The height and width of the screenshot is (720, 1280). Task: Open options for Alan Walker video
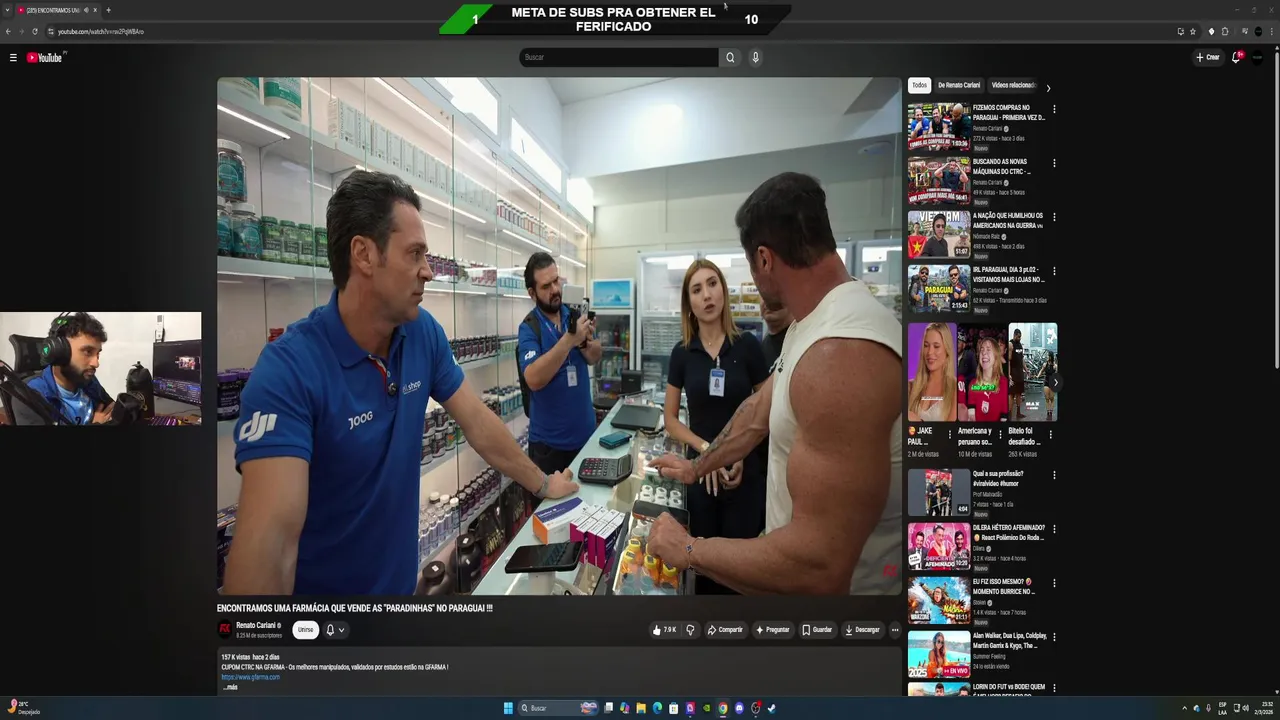click(1054, 637)
